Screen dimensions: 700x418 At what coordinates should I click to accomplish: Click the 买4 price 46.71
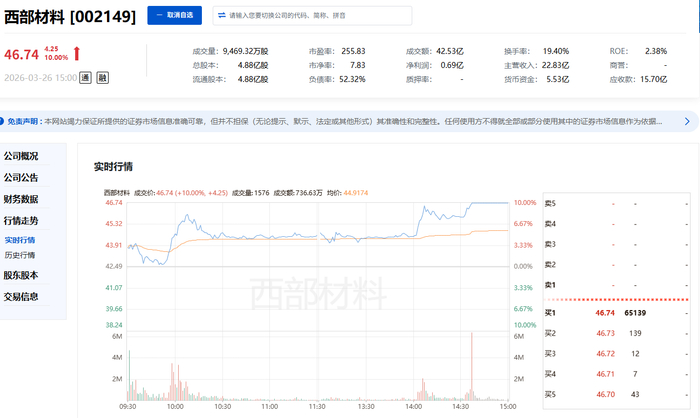click(x=605, y=374)
